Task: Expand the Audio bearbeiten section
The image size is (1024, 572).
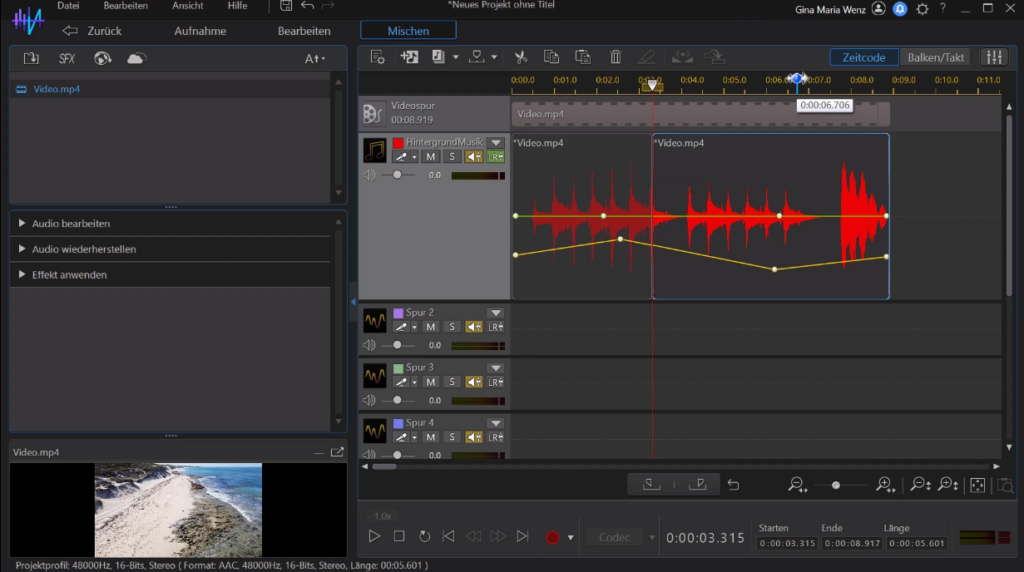Action: (70, 223)
